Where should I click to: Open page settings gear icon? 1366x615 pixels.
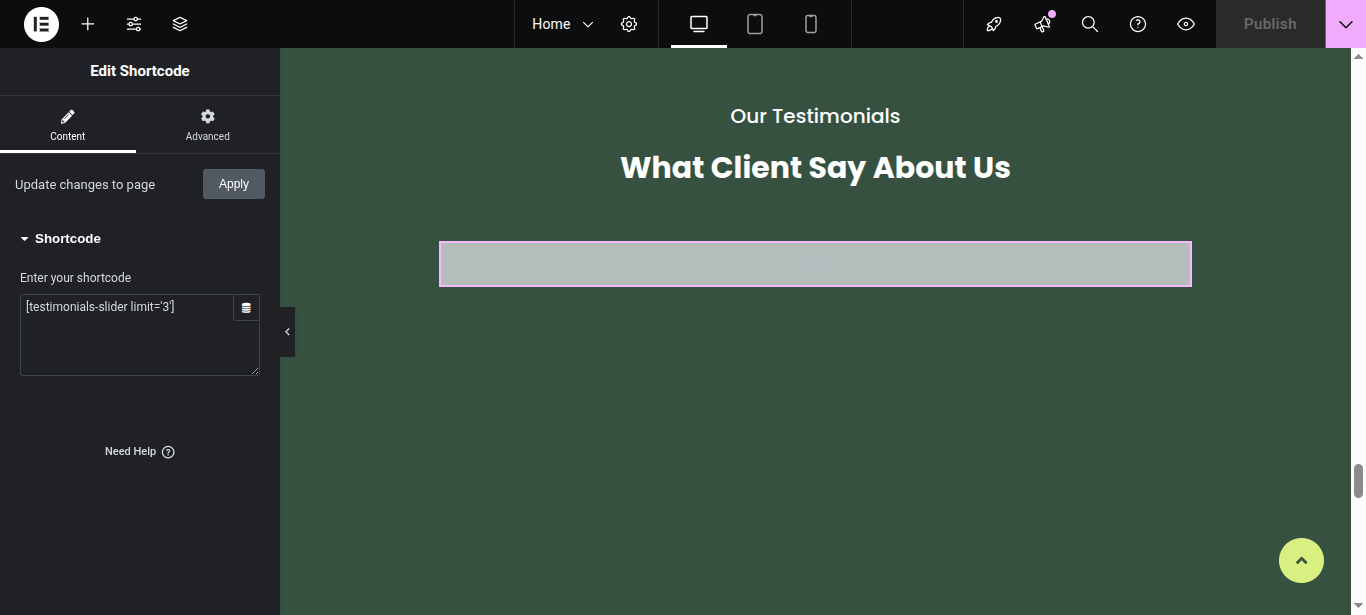pos(629,24)
